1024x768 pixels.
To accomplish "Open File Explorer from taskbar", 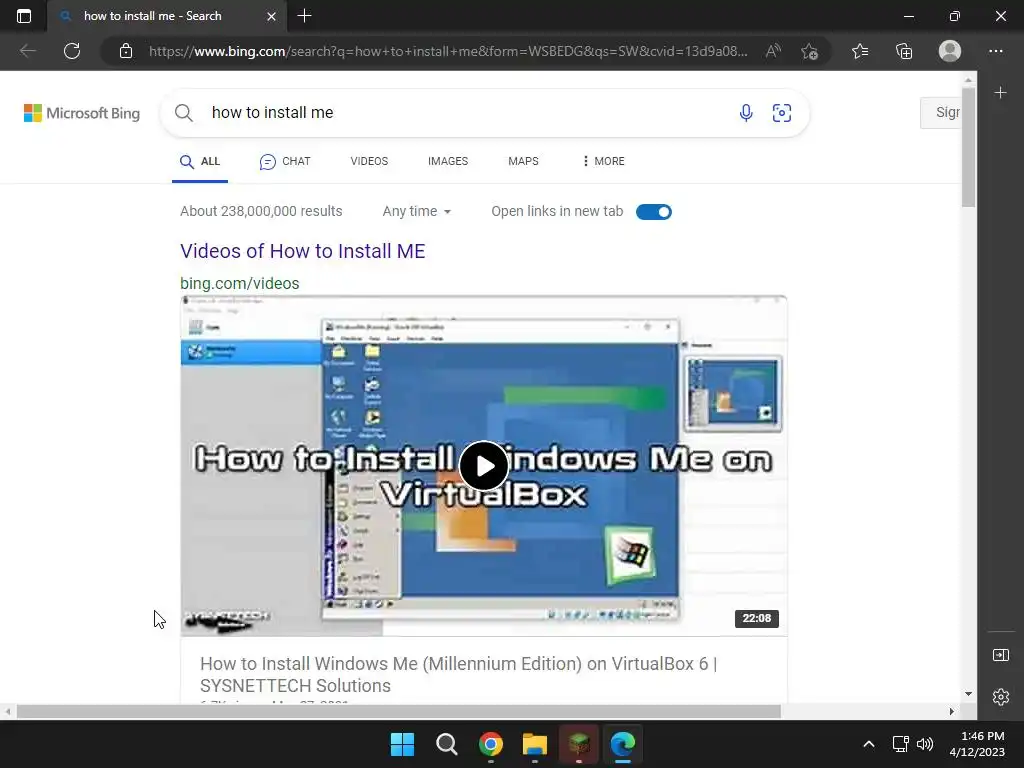I will (x=535, y=744).
